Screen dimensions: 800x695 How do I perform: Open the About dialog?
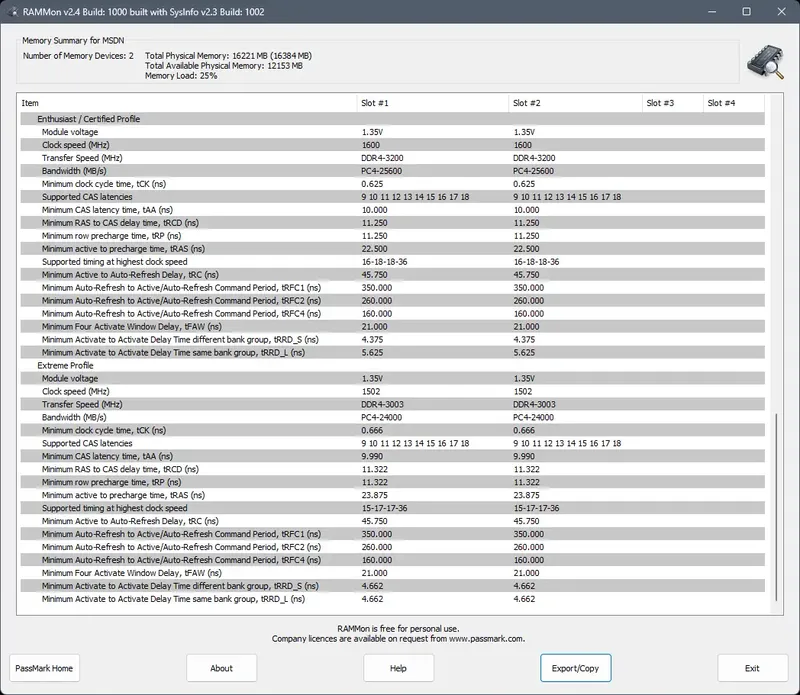pos(221,668)
